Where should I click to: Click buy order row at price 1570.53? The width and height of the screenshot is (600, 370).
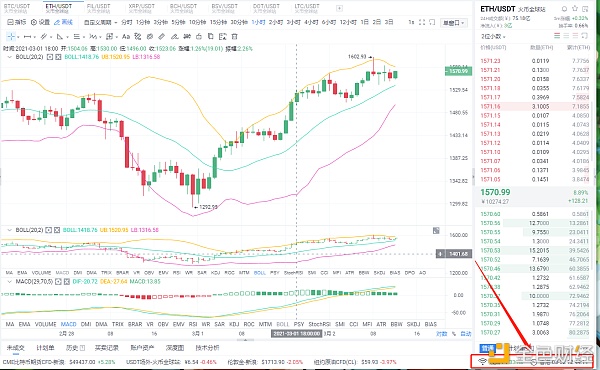535,250
